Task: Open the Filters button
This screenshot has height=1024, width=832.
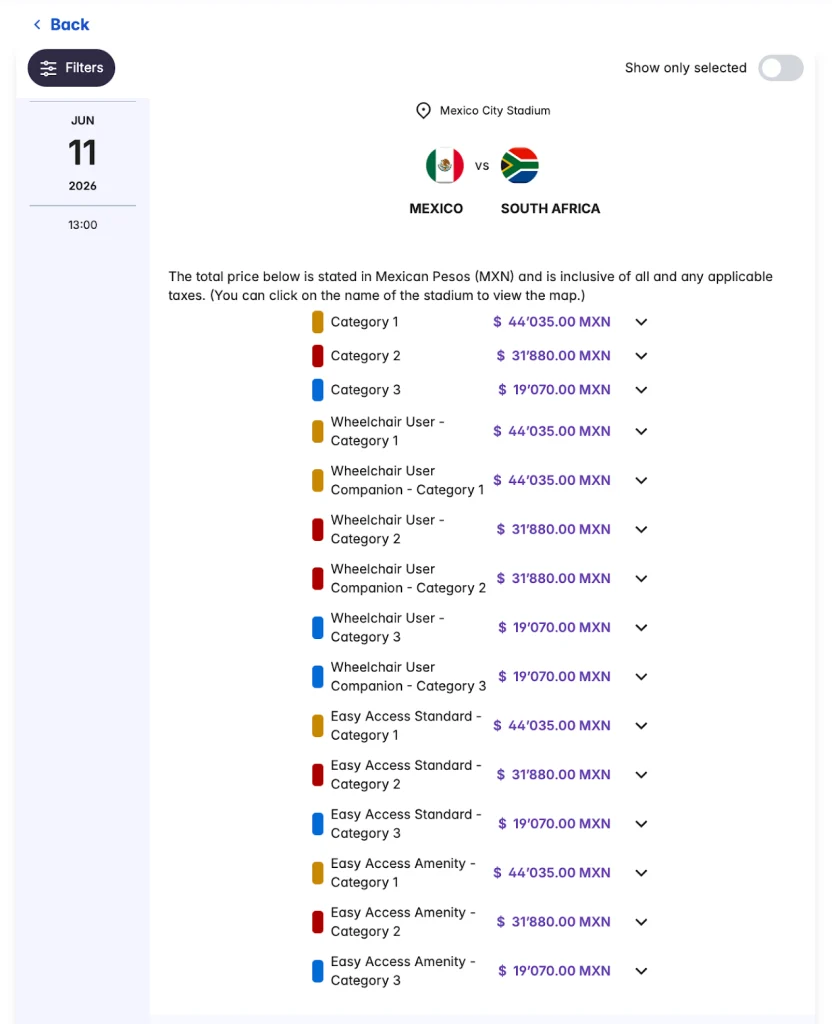Action: click(x=71, y=68)
